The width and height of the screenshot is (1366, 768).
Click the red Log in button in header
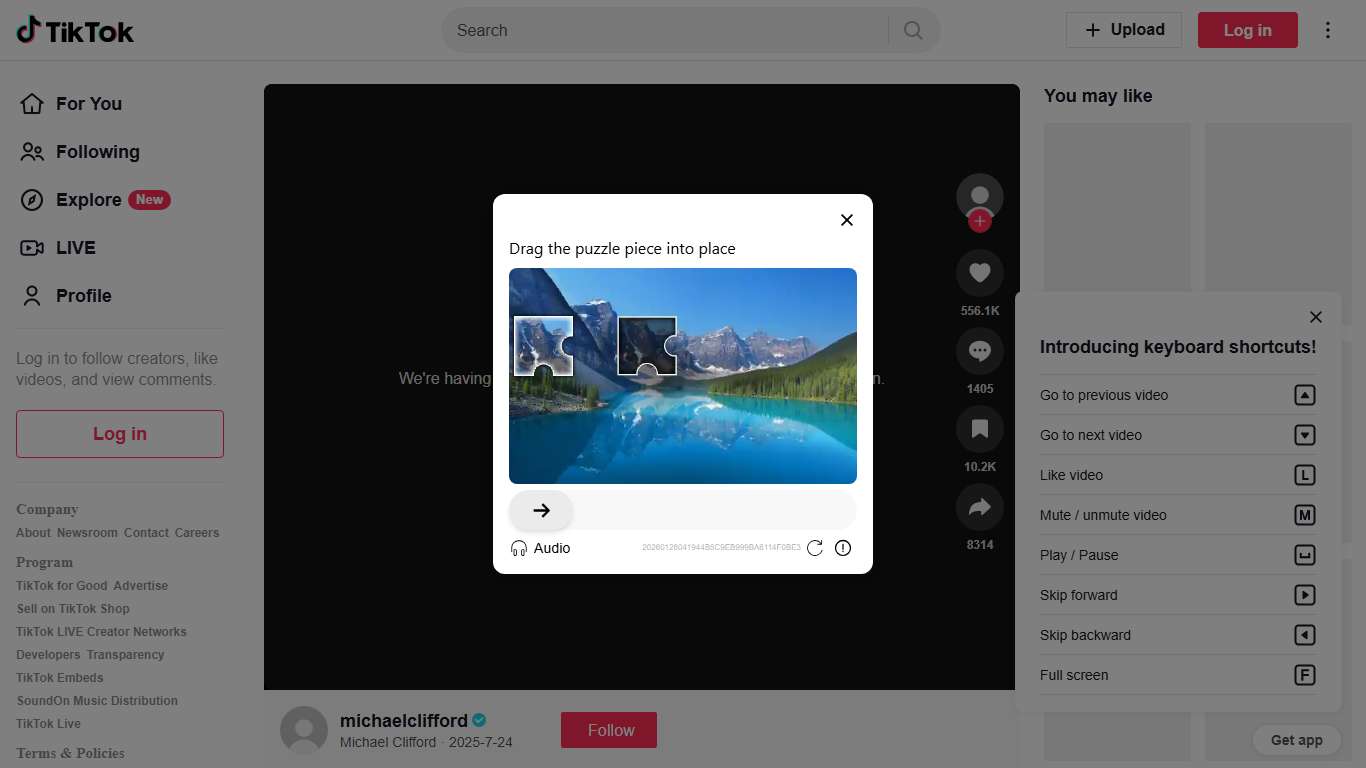click(1247, 30)
